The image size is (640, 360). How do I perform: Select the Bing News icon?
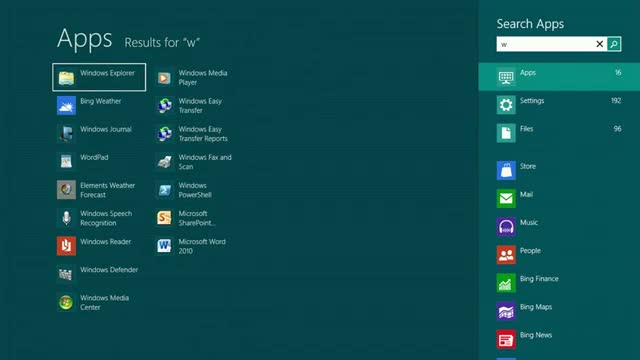point(506,340)
